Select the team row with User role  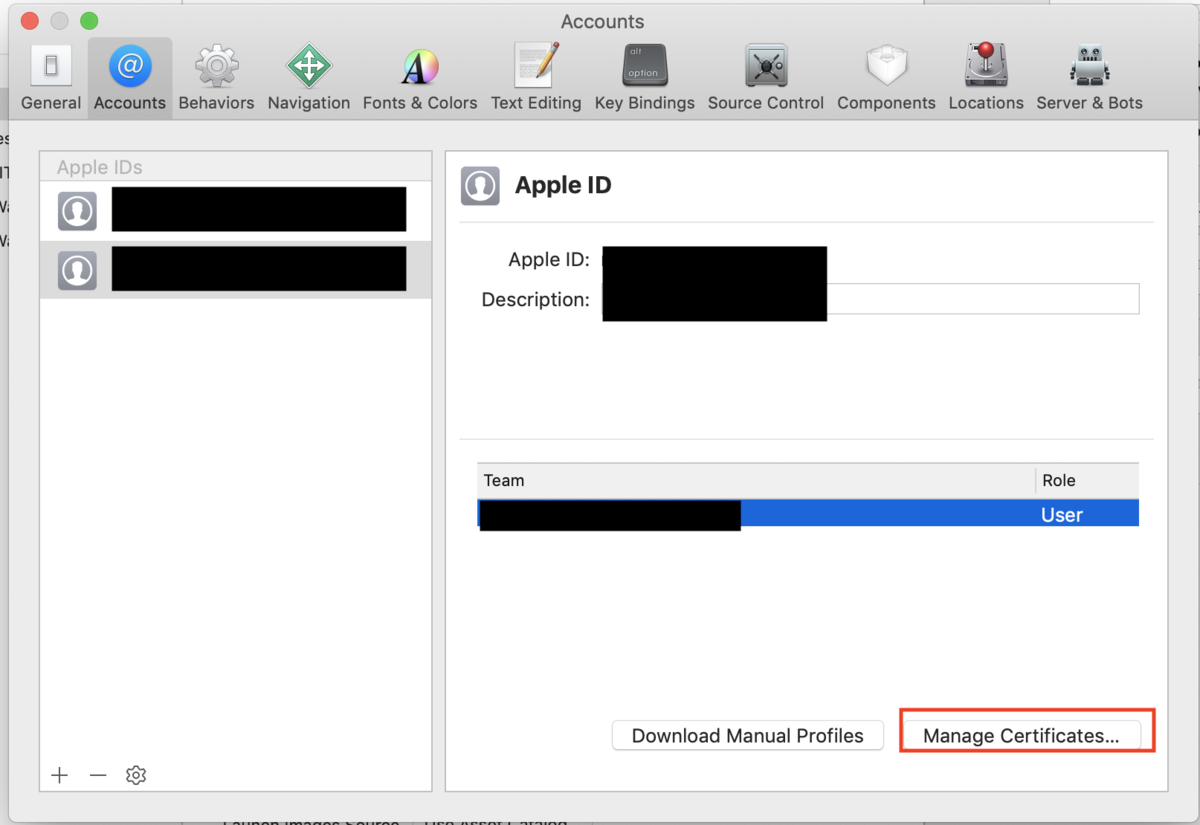[x=808, y=514]
